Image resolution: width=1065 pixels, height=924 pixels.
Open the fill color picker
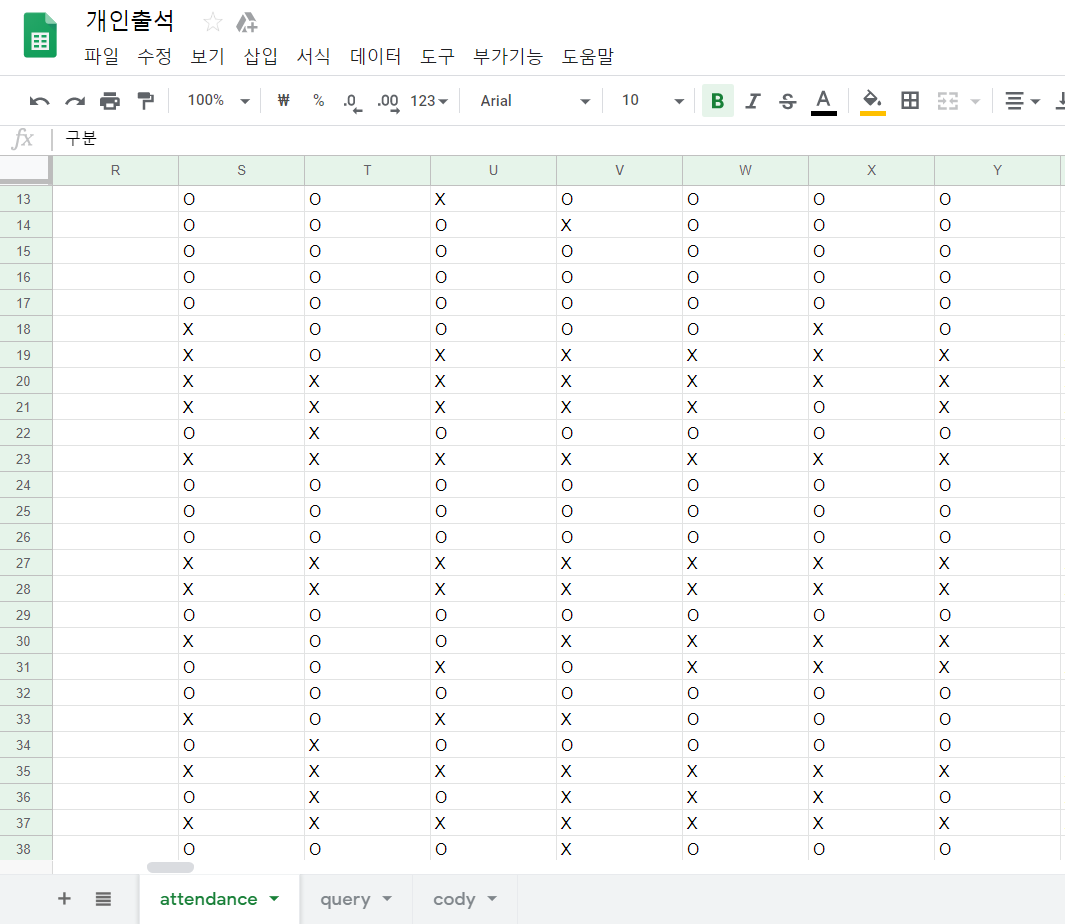[872, 102]
